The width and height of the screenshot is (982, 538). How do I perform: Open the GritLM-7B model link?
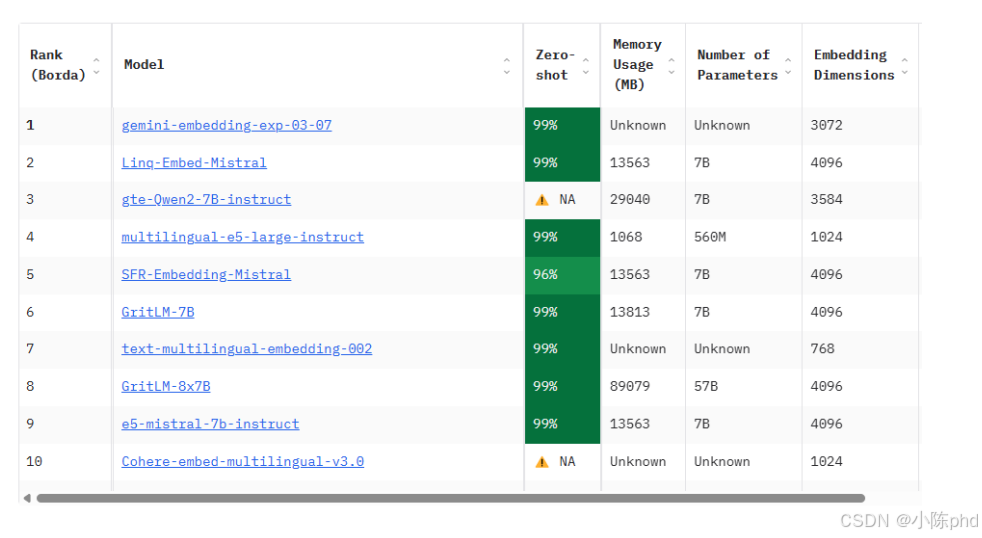(158, 312)
